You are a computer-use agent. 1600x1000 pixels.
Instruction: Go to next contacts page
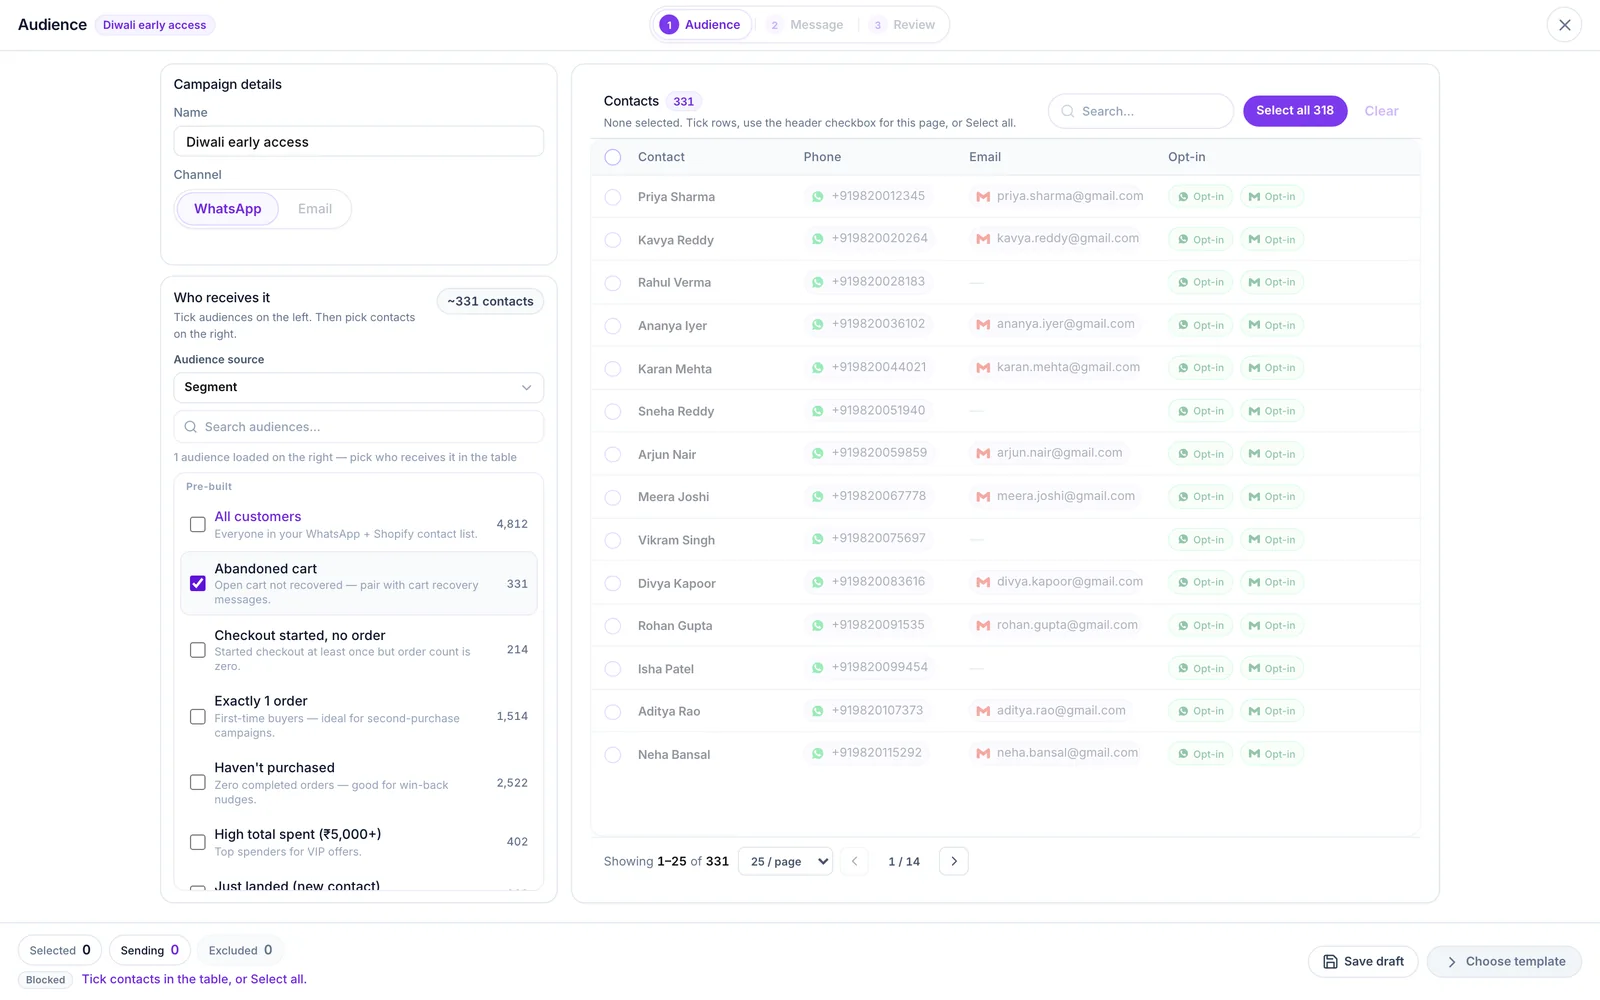pos(954,861)
